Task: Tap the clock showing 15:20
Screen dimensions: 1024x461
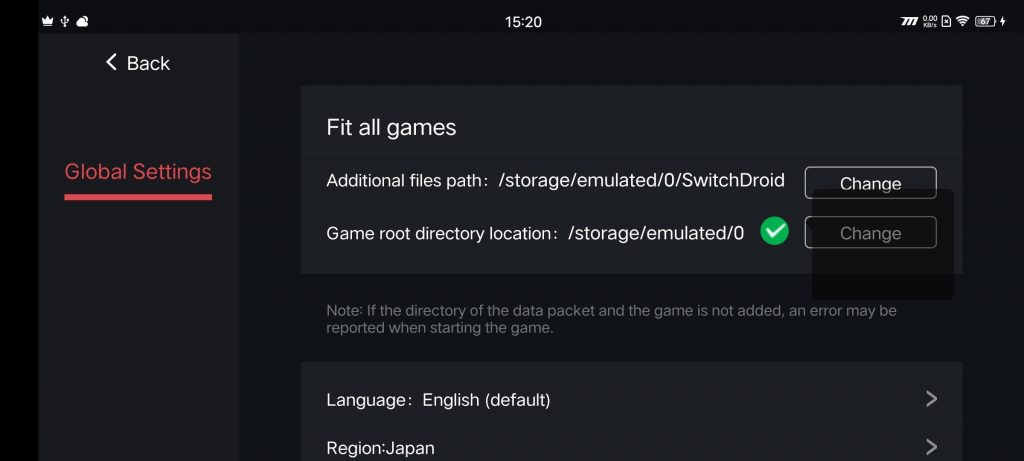Action: pyautogui.click(x=523, y=22)
